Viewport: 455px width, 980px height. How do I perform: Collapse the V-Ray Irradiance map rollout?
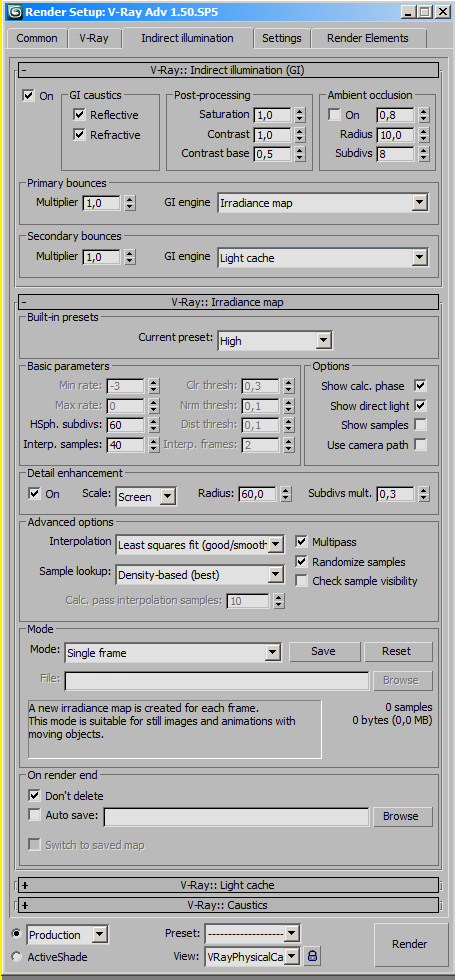(x=228, y=302)
